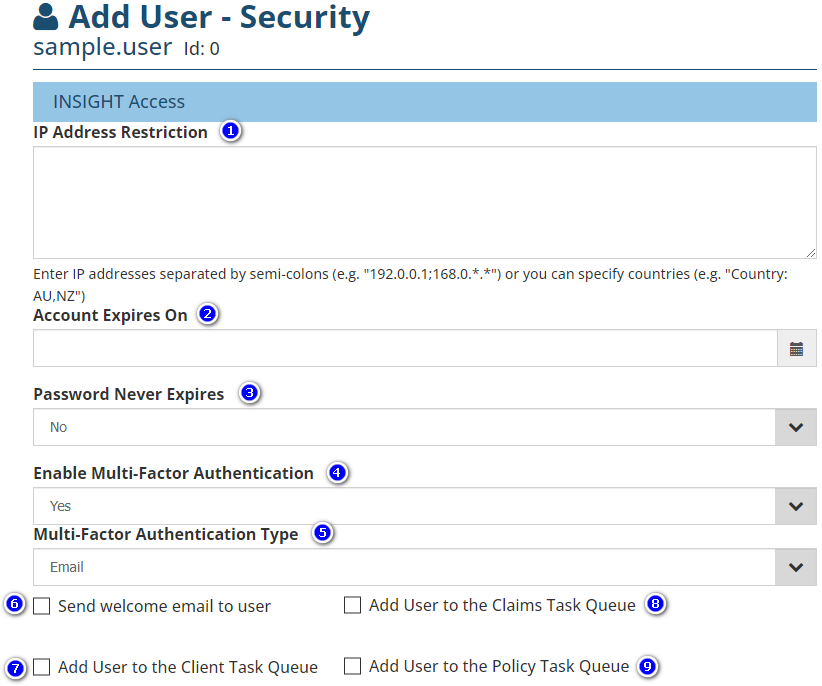Click numbered marker 8 beside Claims Task Queue

(655, 604)
